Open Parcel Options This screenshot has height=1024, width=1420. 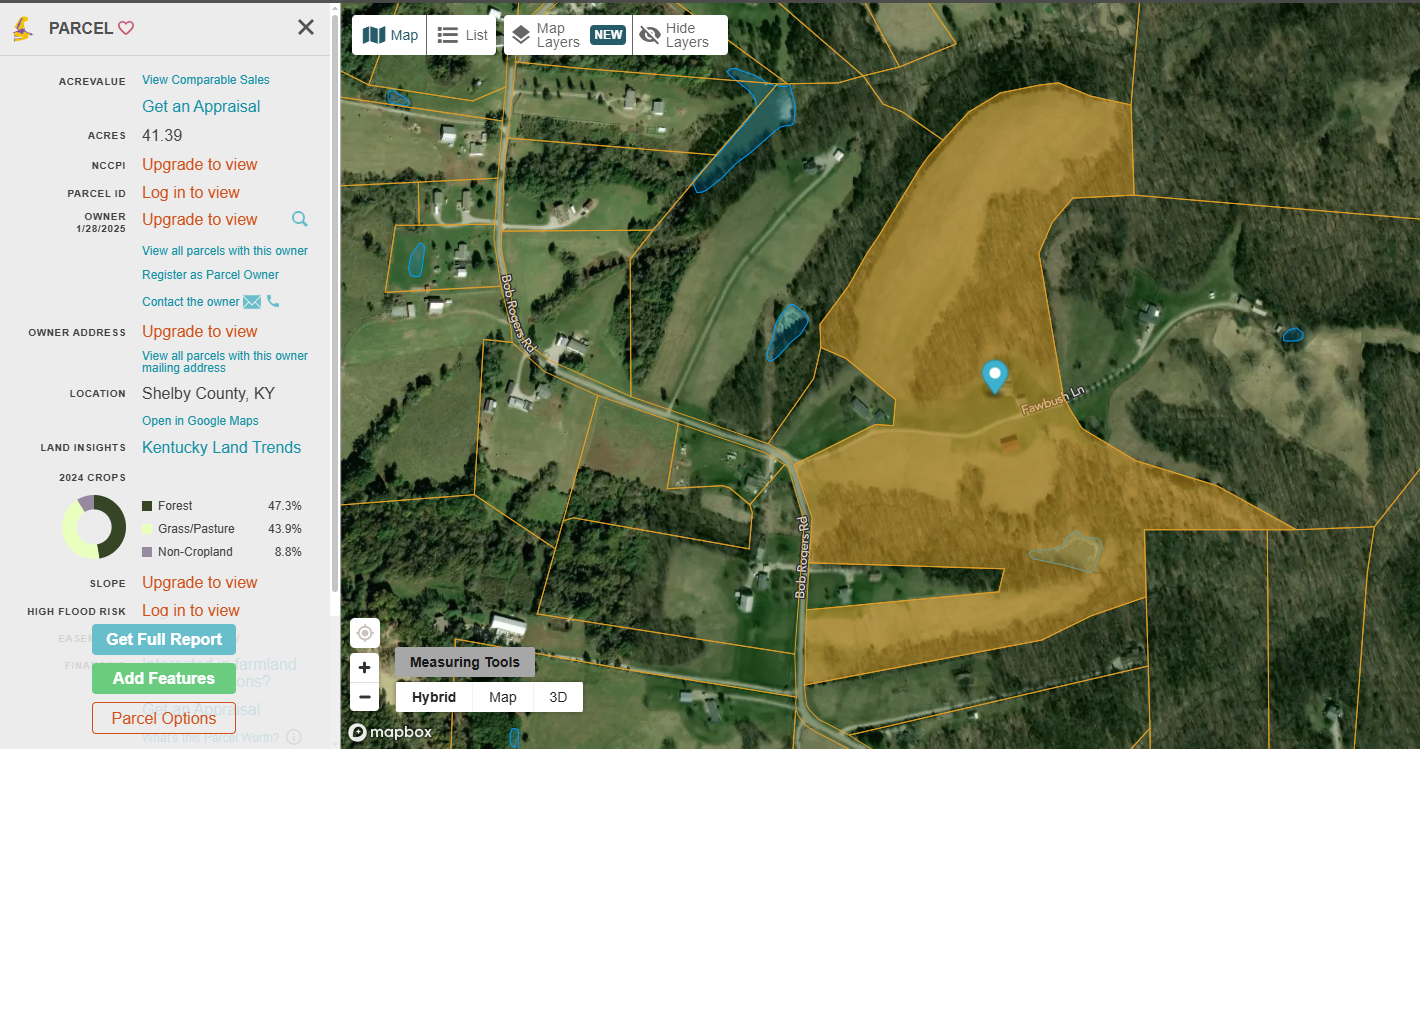[x=164, y=718]
